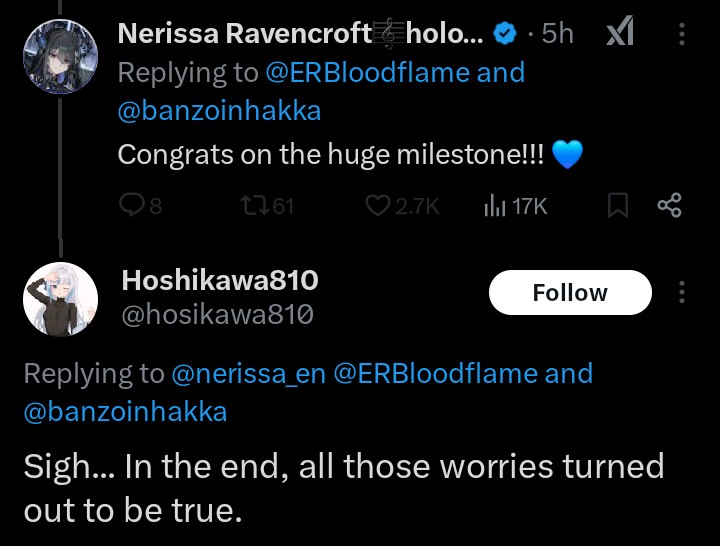View post analytics showing 17K views
Screen dimensions: 720x546
[x=495, y=206]
